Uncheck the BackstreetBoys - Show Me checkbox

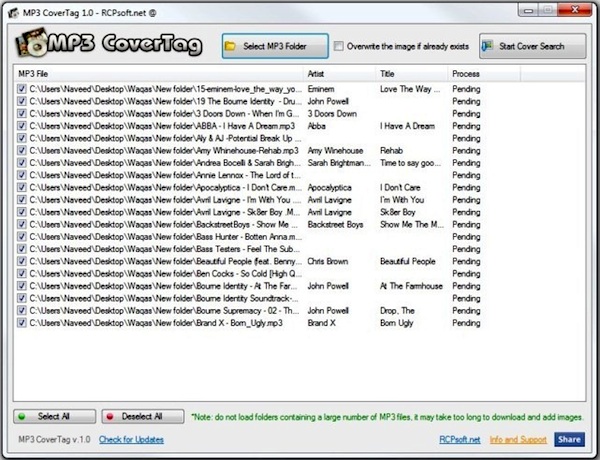tap(21, 224)
